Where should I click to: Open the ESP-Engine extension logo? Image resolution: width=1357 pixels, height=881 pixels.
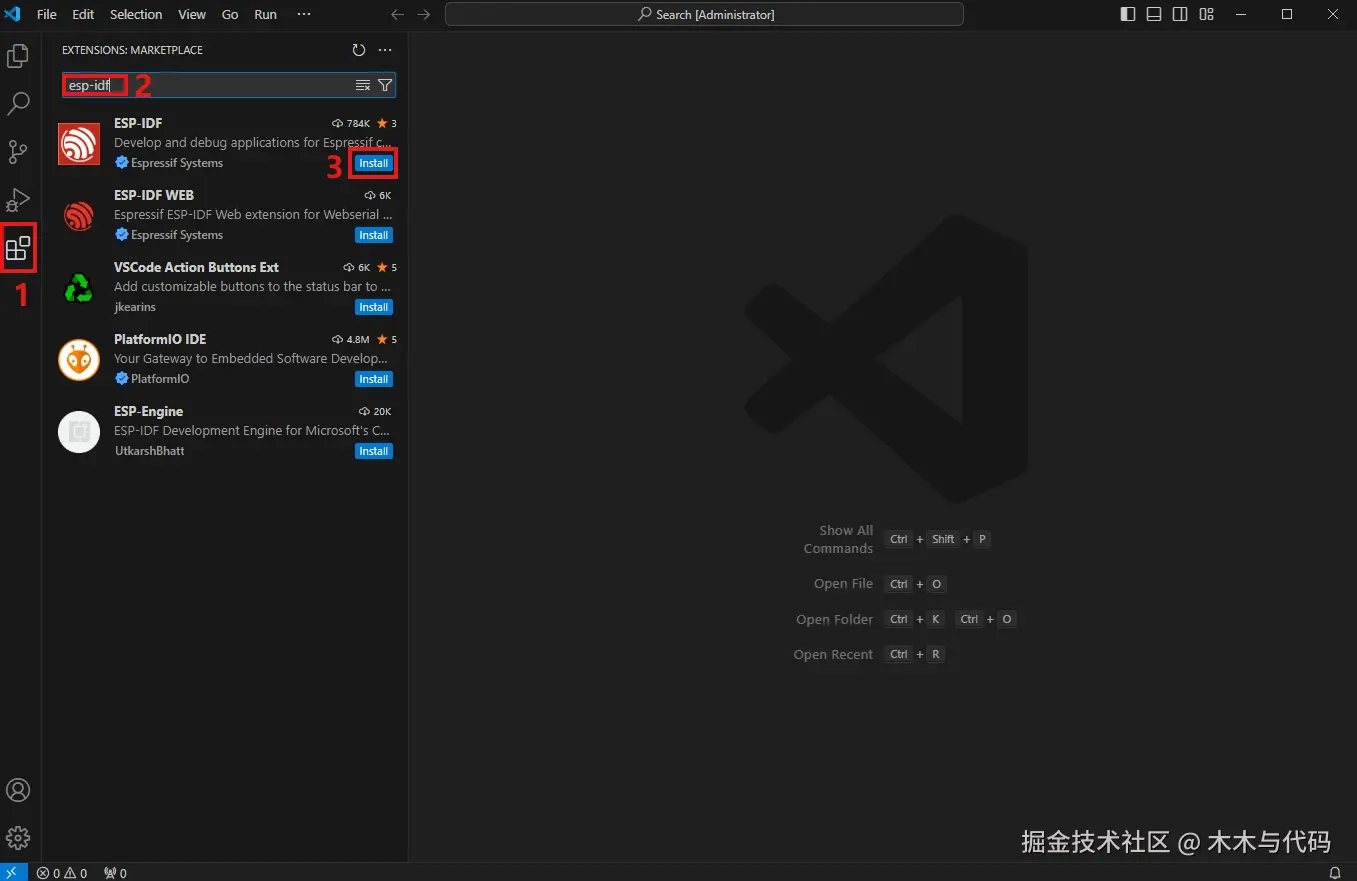click(79, 432)
